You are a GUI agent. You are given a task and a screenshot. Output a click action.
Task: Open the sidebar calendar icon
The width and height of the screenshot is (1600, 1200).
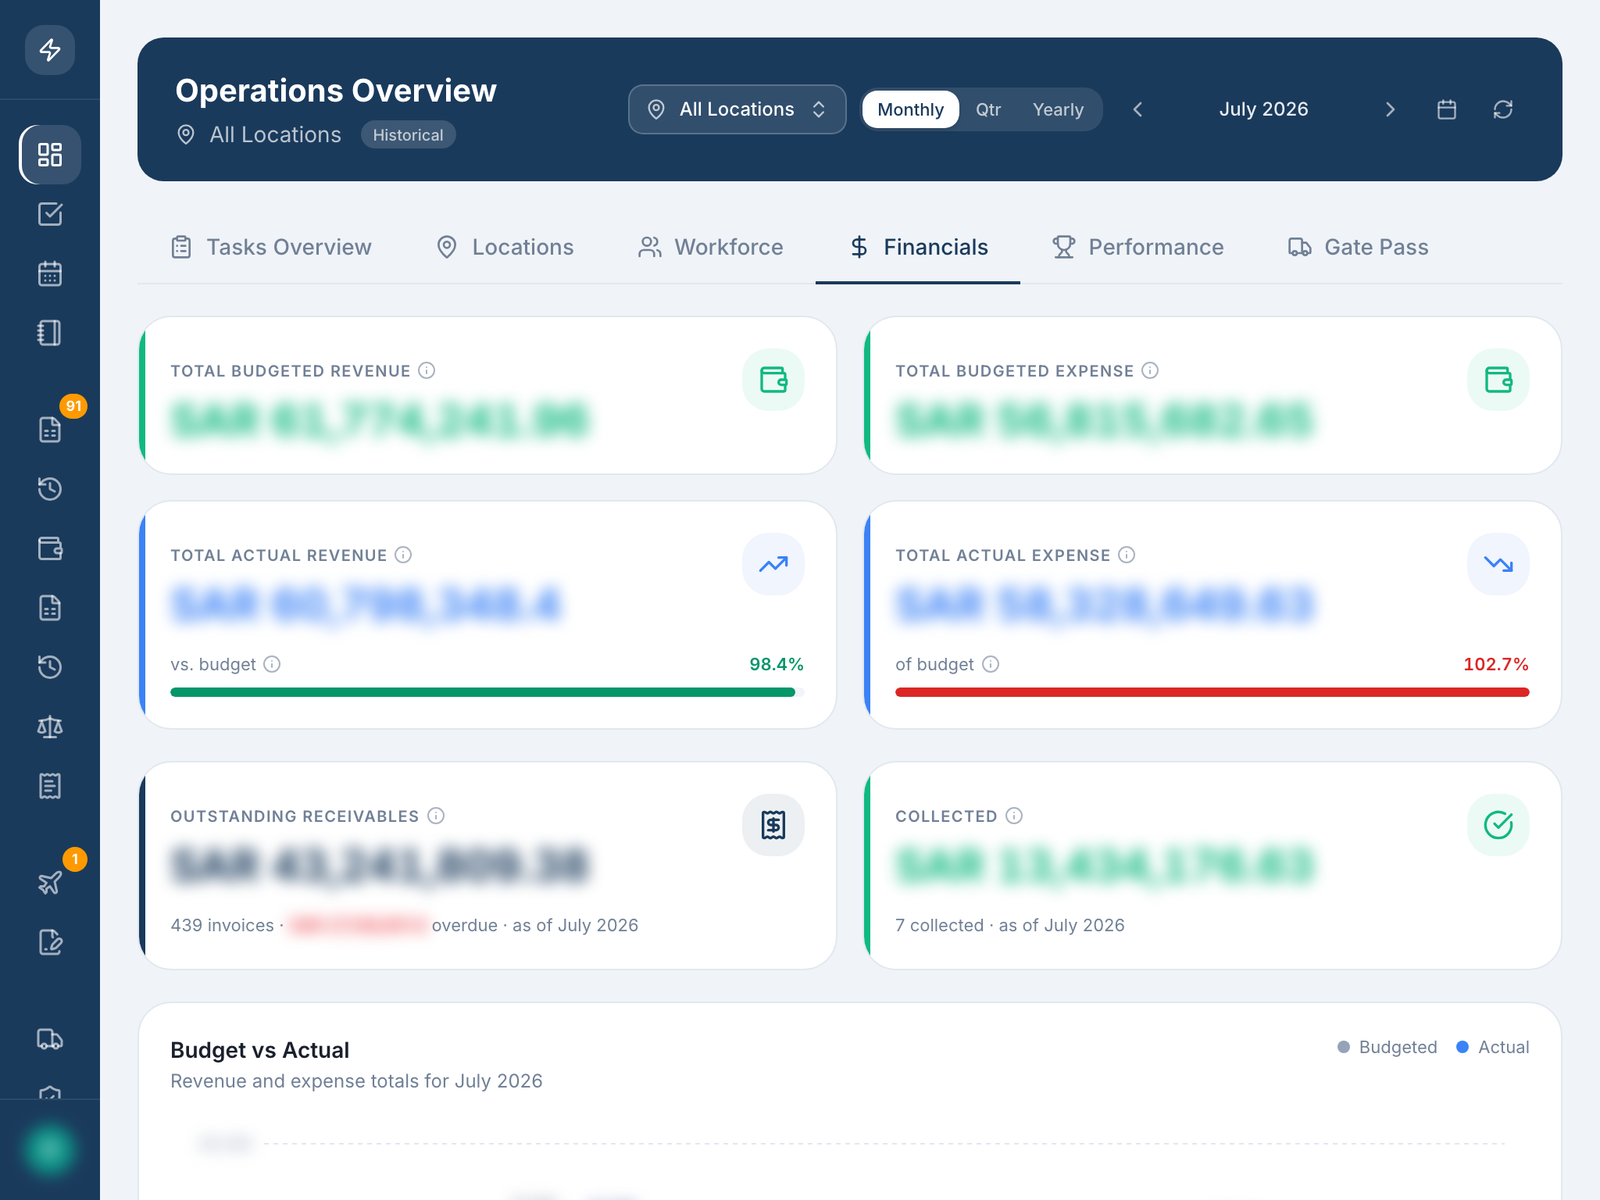point(50,273)
